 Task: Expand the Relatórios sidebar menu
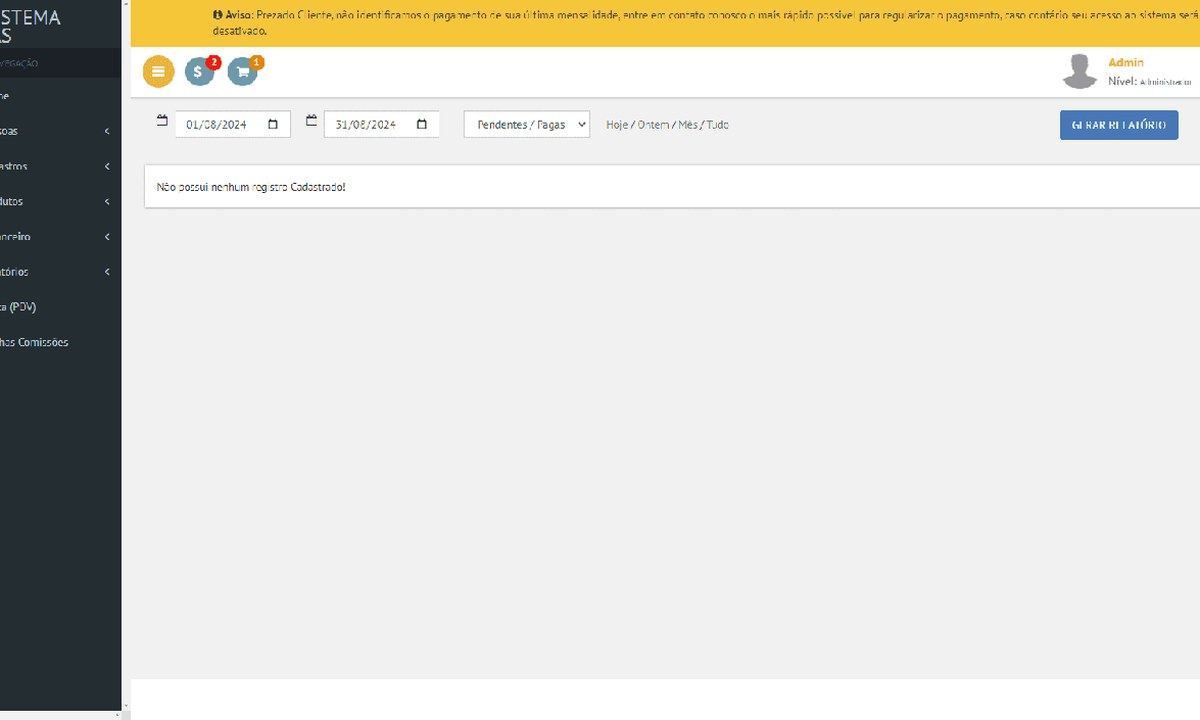point(55,272)
